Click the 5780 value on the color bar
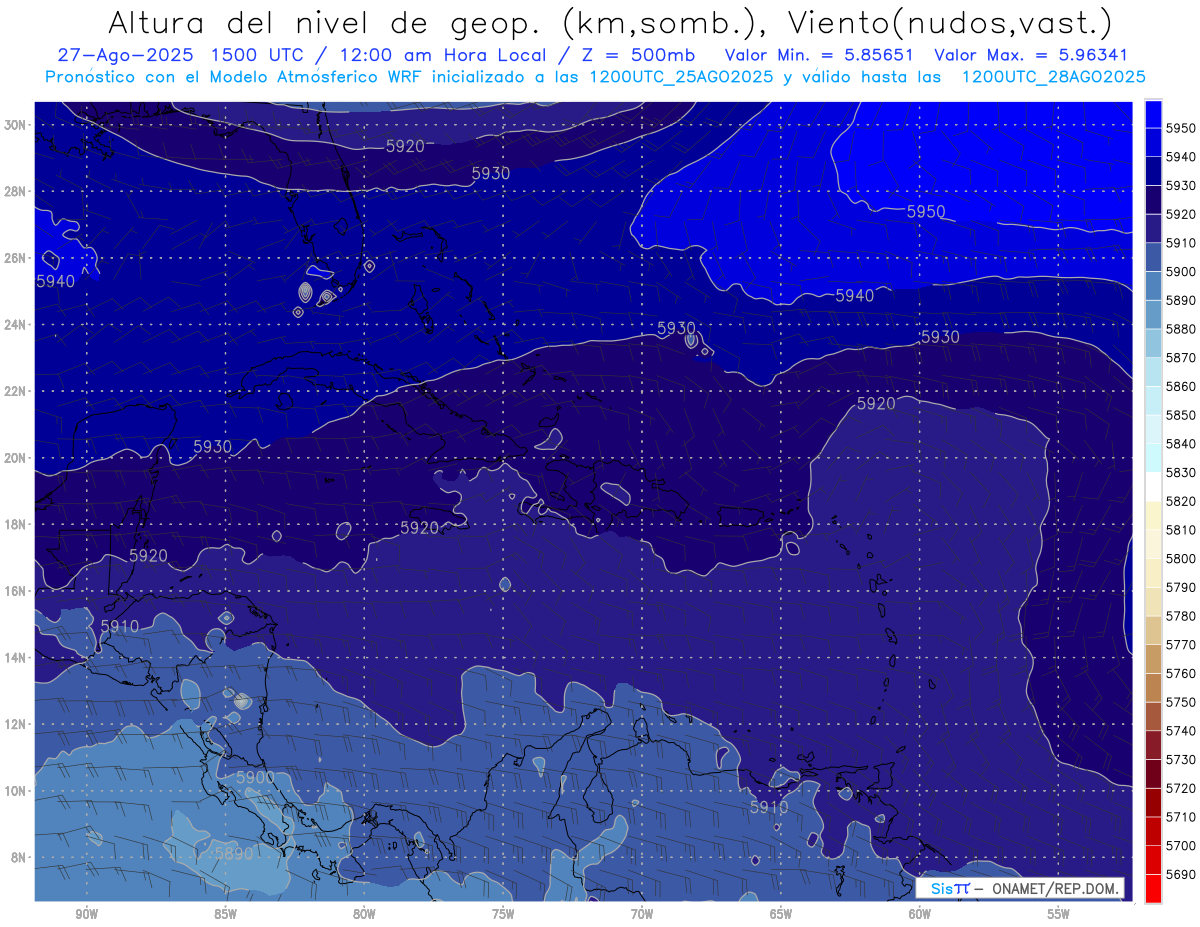 click(1180, 615)
